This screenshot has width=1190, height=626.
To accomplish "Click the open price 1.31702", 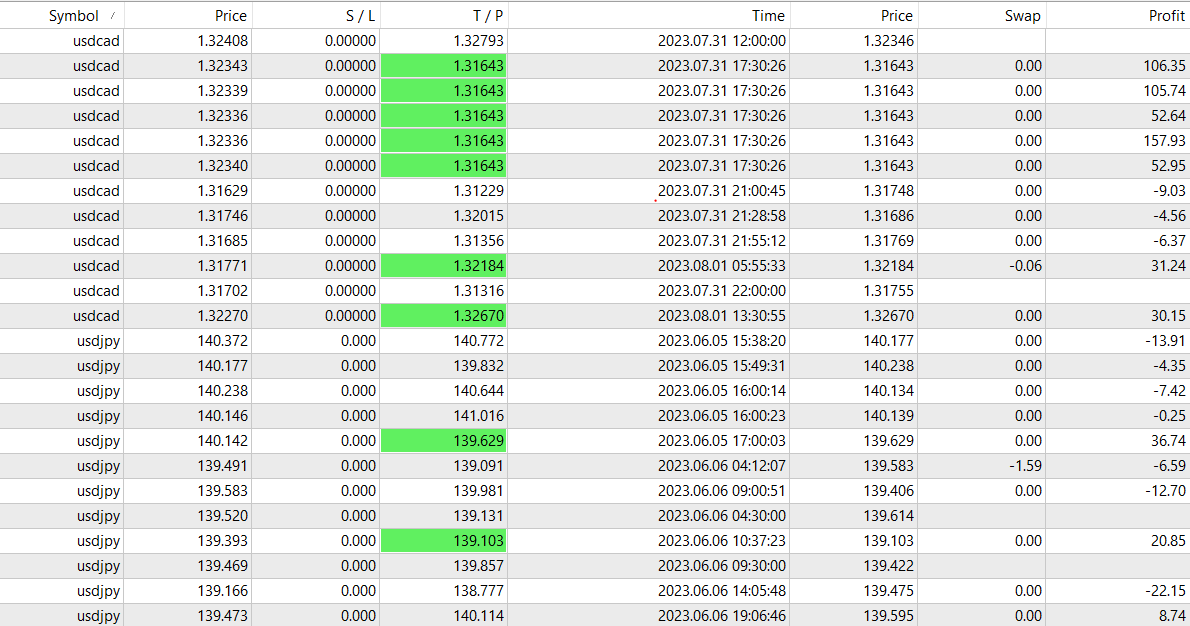I will pos(222,291).
